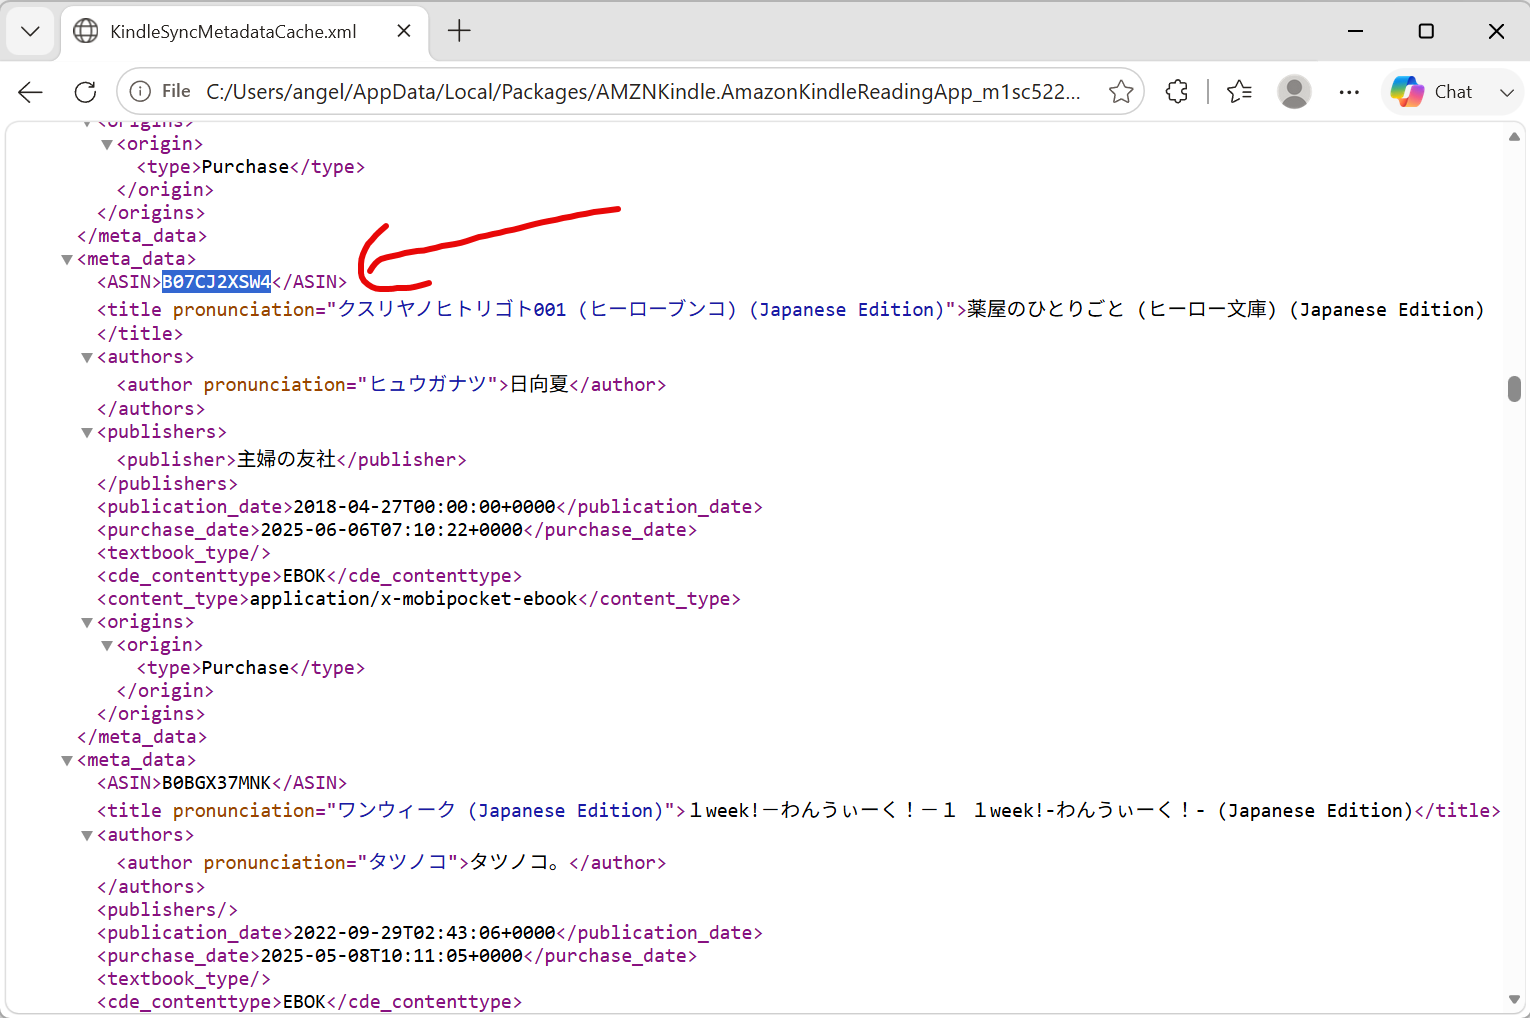Image resolution: width=1530 pixels, height=1018 pixels.
Task: Click the title text 薬屋のひとりごと
Action: pos(1046,309)
